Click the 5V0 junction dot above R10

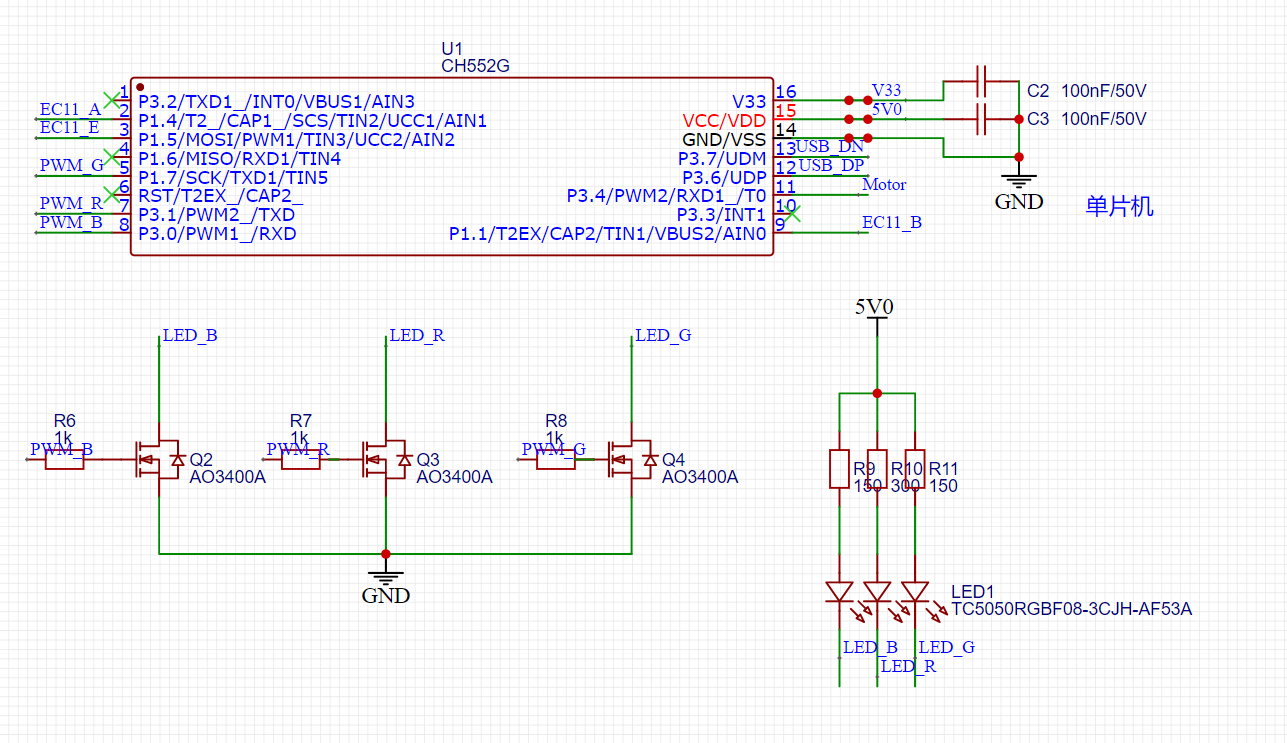(877, 393)
